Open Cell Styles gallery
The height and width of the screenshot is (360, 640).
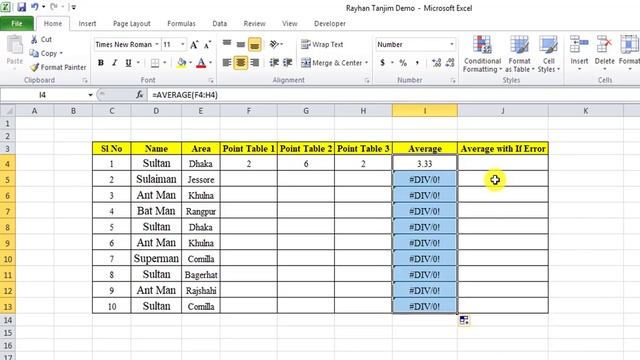tap(549, 54)
